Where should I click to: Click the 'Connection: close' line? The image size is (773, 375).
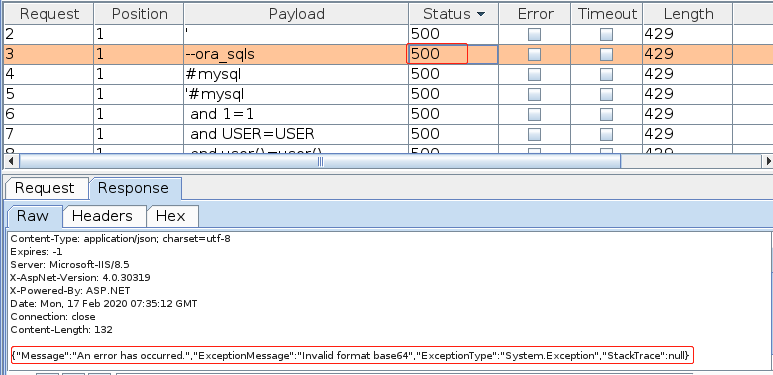[53, 316]
